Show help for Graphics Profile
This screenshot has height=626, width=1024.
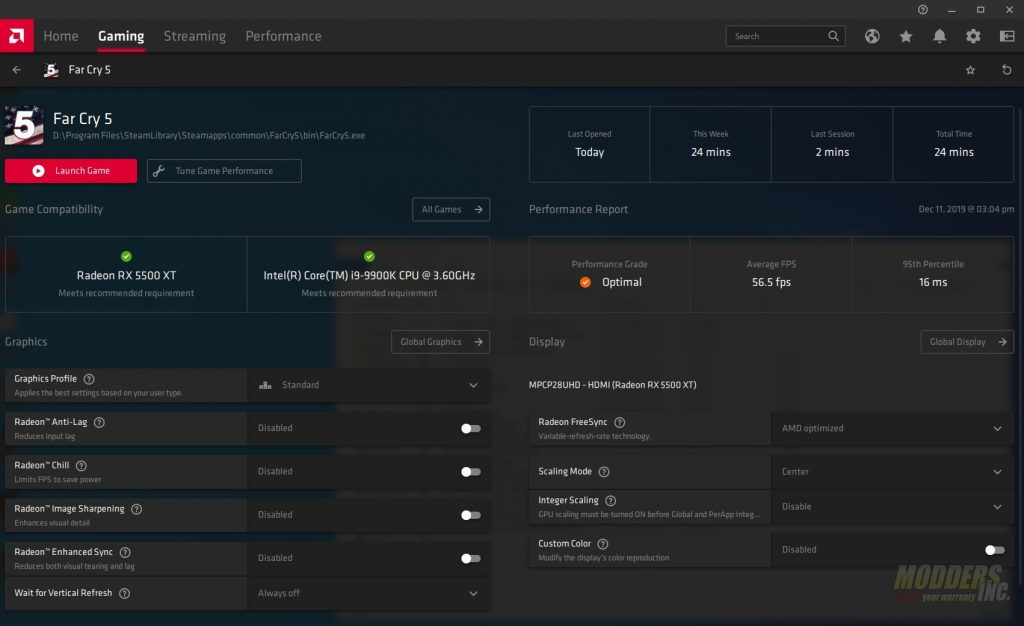point(89,379)
